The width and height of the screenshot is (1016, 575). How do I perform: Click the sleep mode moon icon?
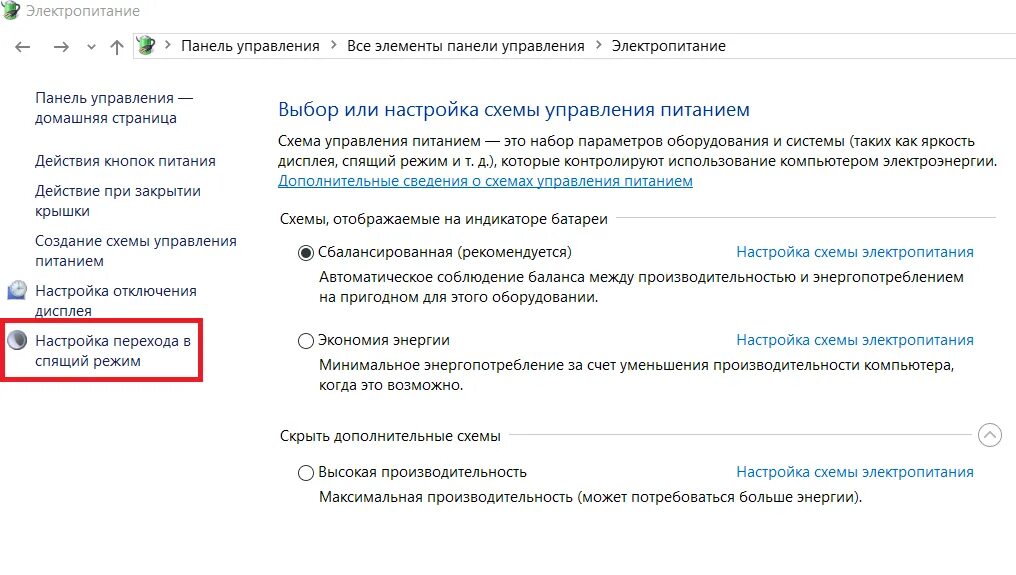[x=17, y=340]
